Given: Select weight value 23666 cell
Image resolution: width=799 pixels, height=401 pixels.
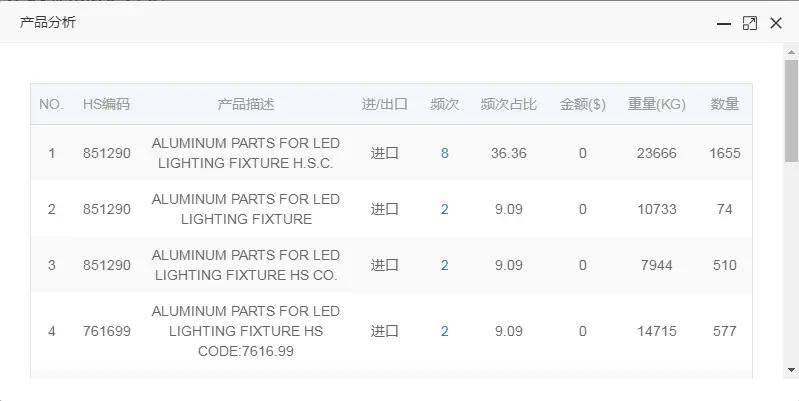Looking at the screenshot, I should pyautogui.click(x=656, y=153).
